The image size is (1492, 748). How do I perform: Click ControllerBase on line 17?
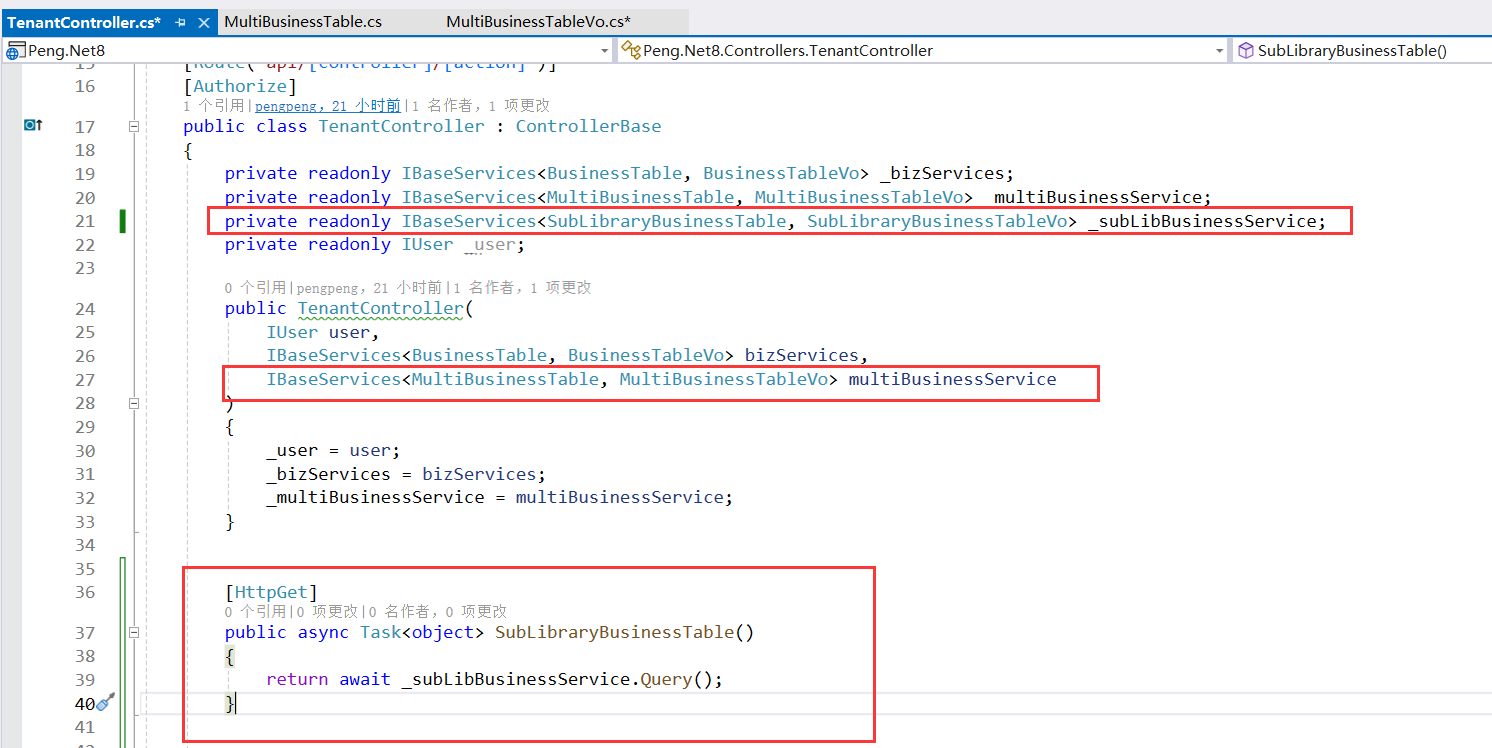click(588, 126)
